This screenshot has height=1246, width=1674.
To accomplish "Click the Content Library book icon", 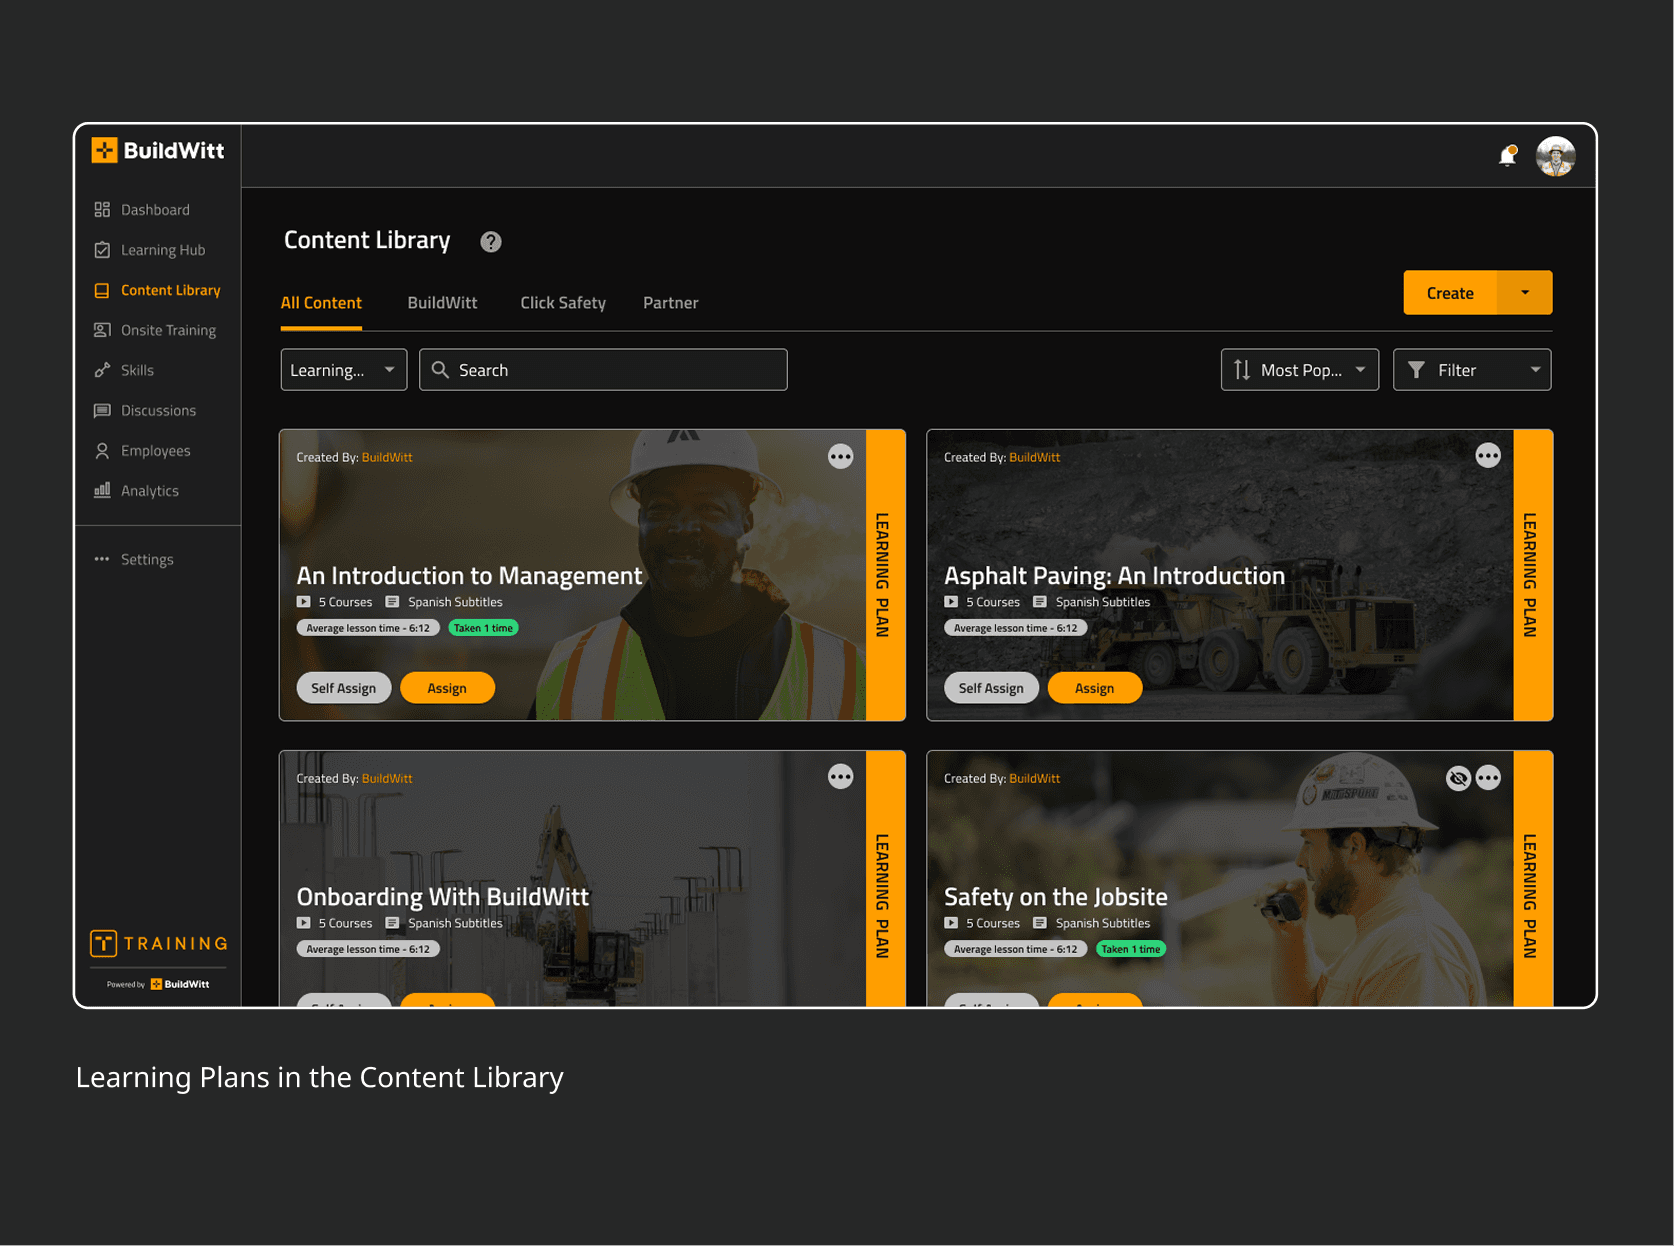I will [x=102, y=290].
